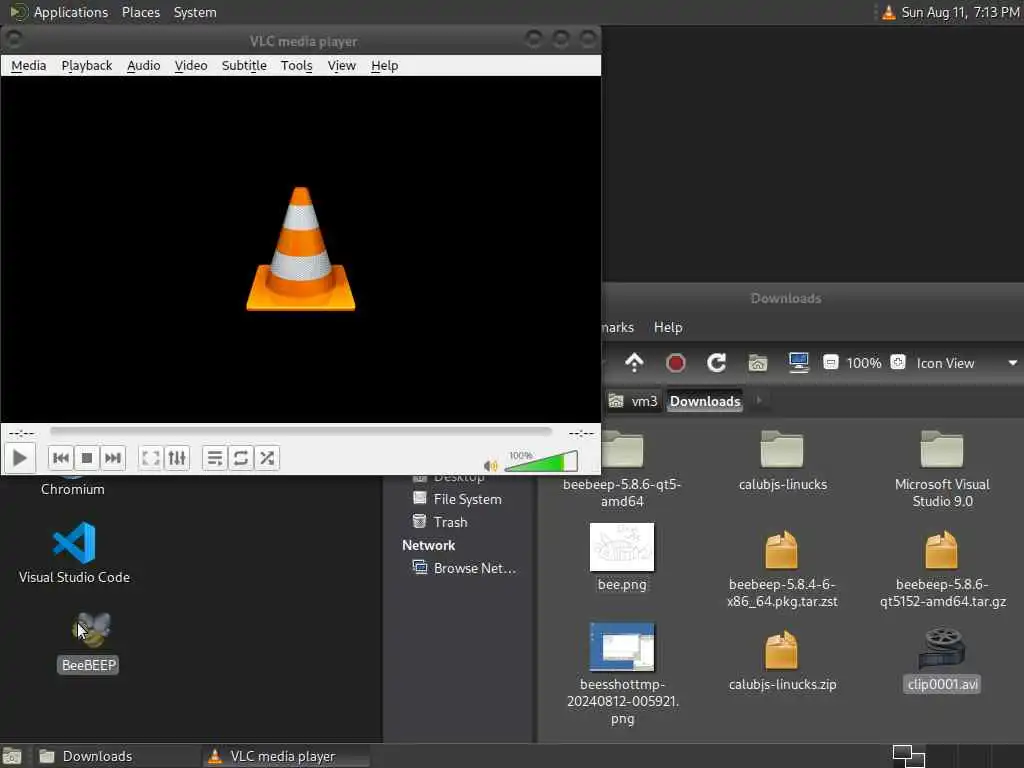
Task: Click the vm3 breadcrumb button
Action: (633, 401)
